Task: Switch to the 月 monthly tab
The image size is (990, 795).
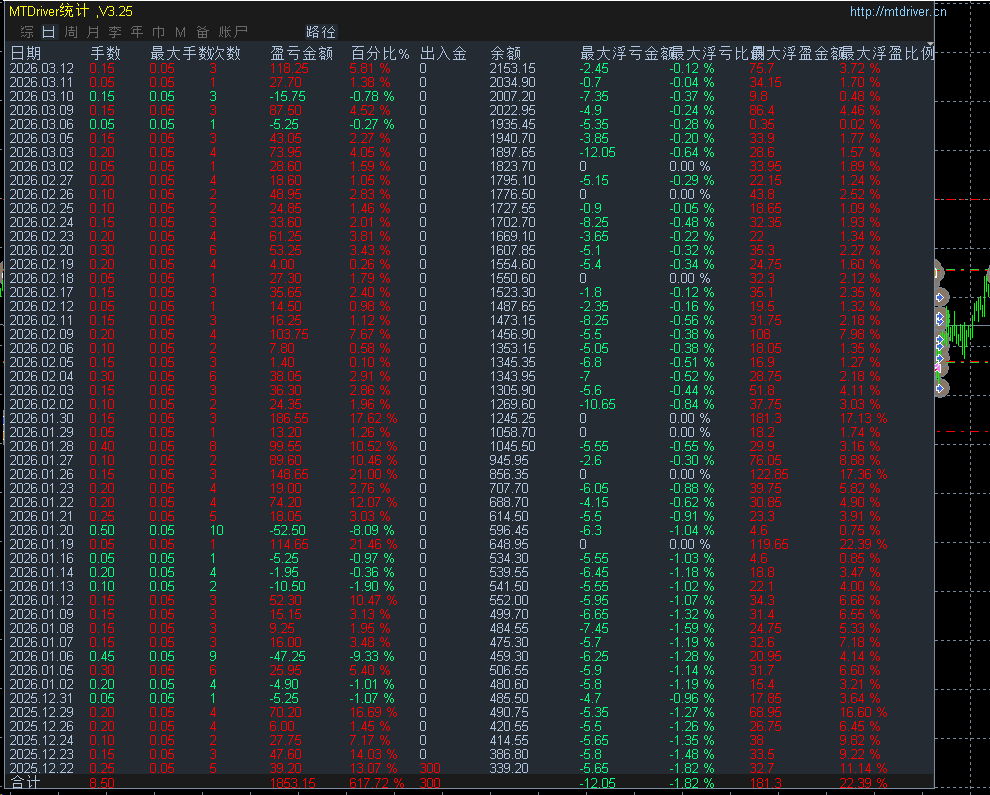Action: click(93, 32)
